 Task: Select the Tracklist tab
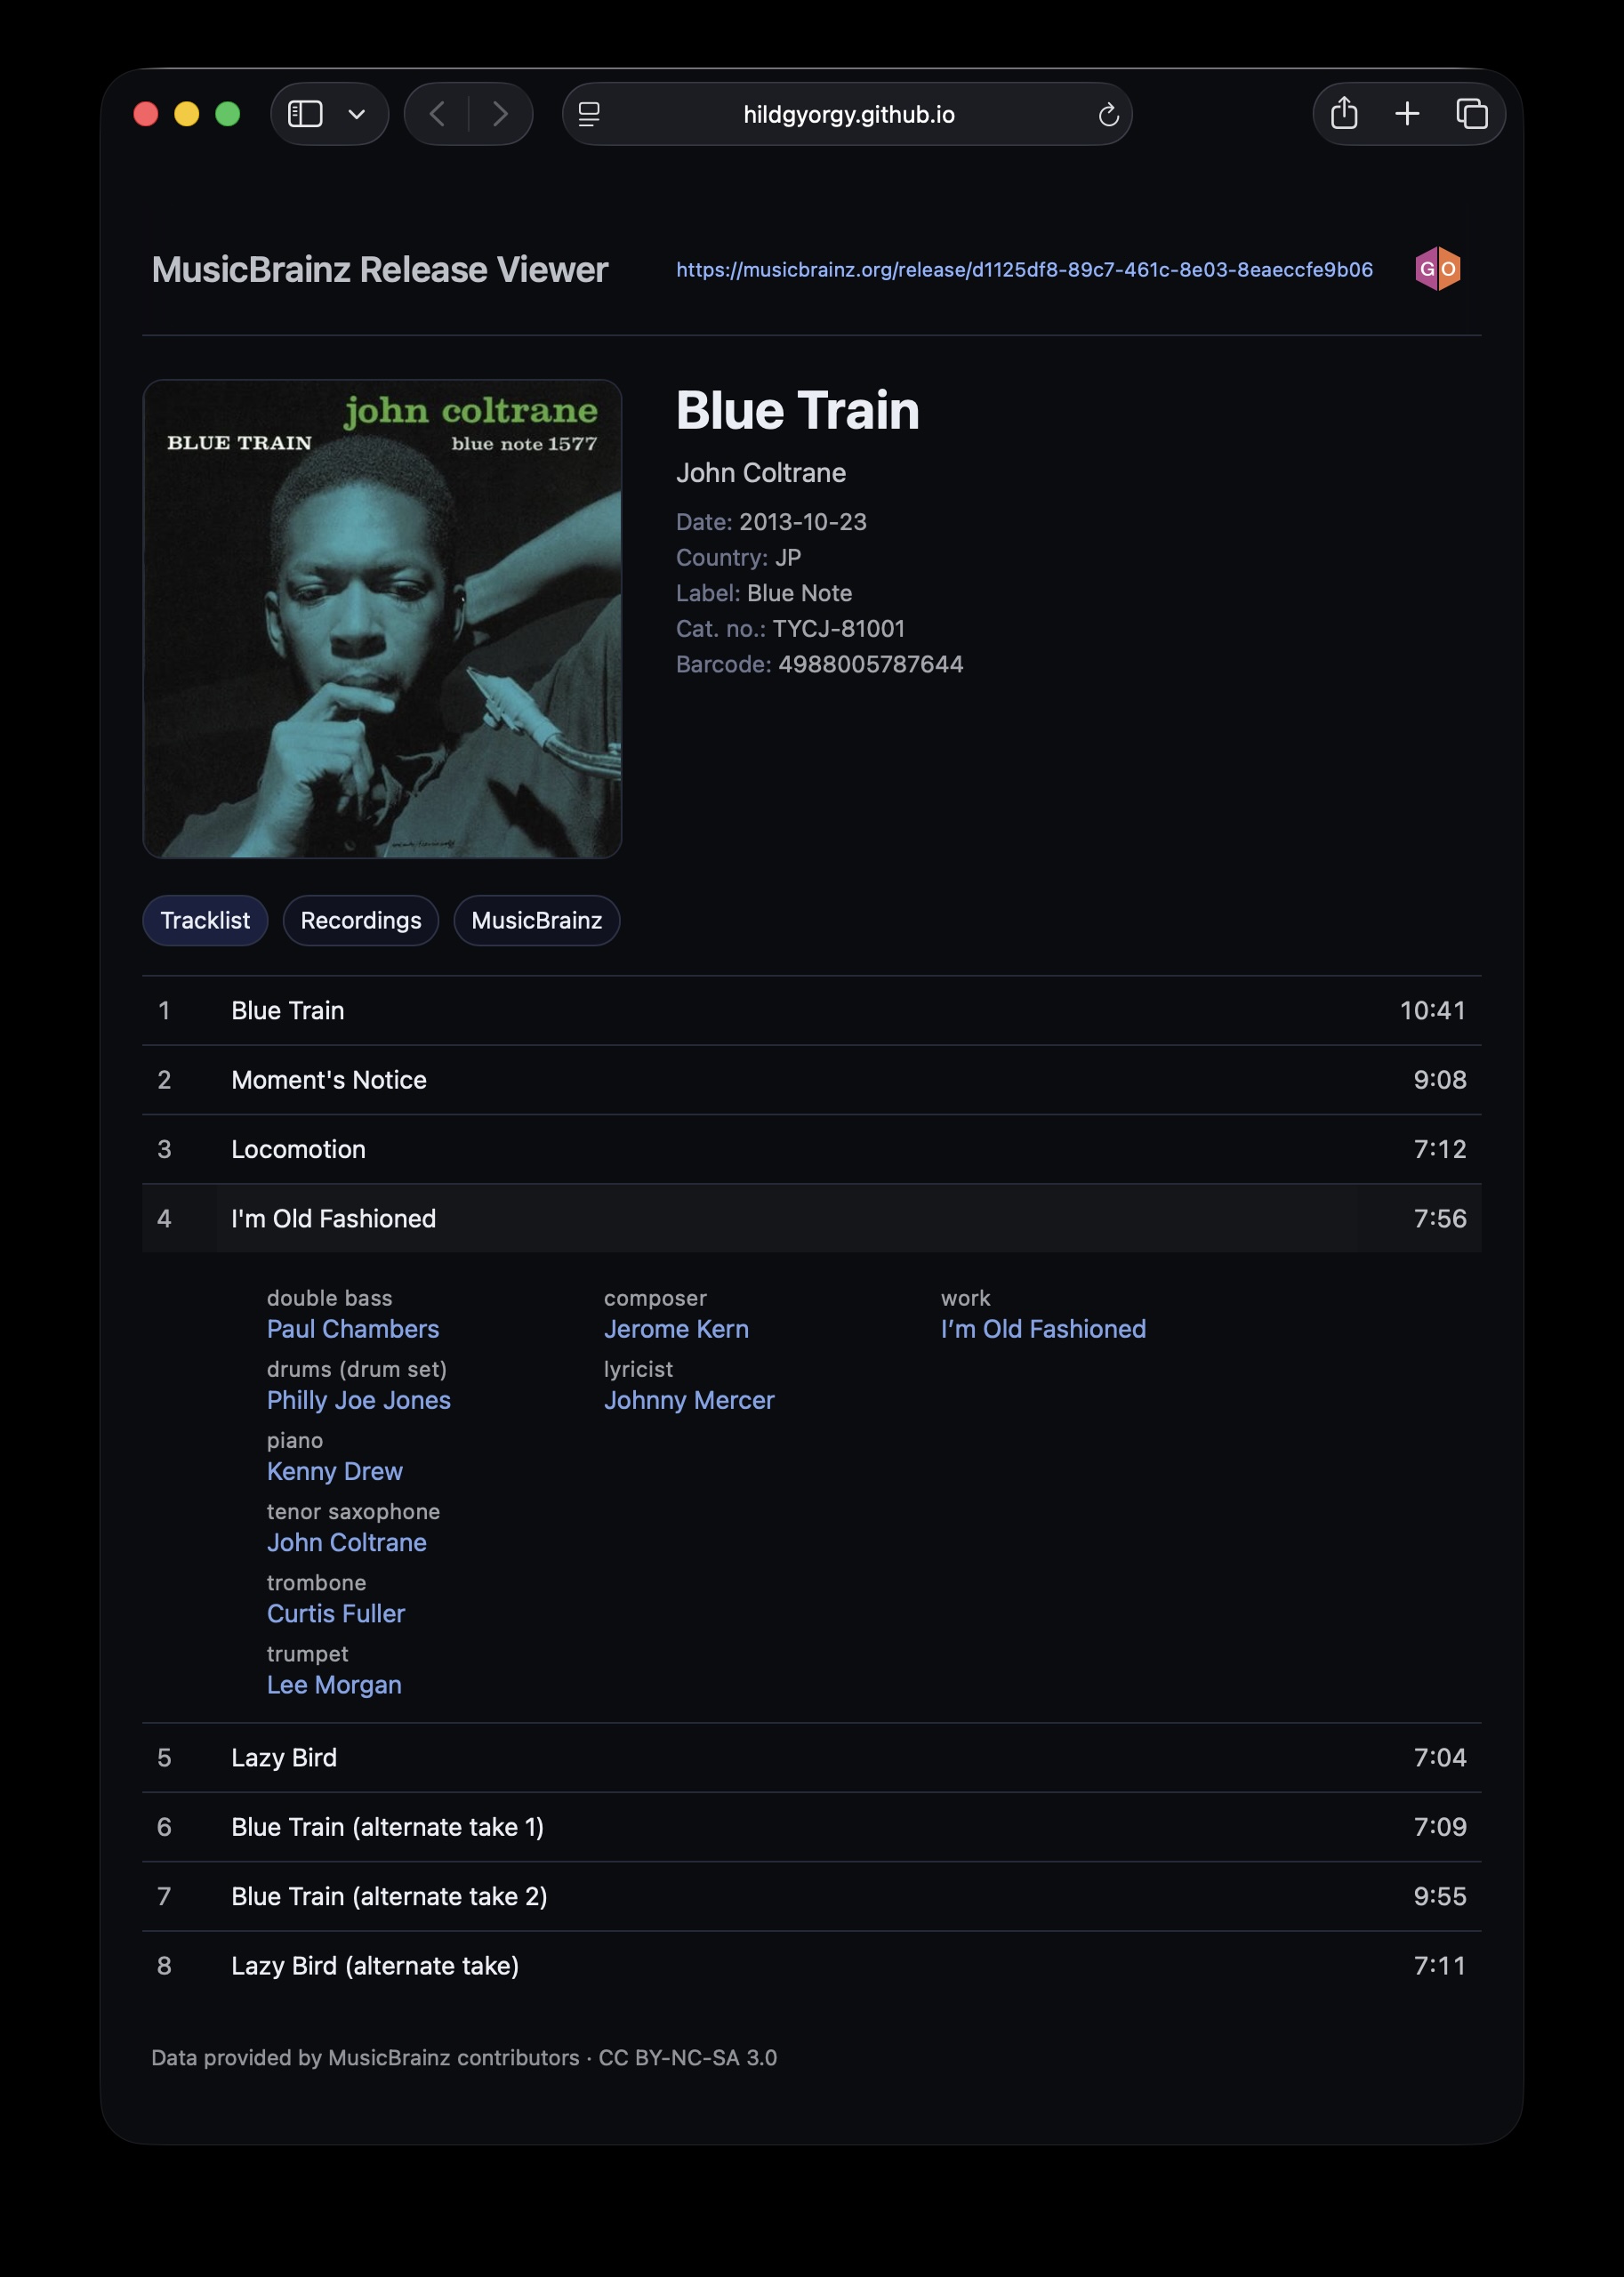click(x=205, y=920)
